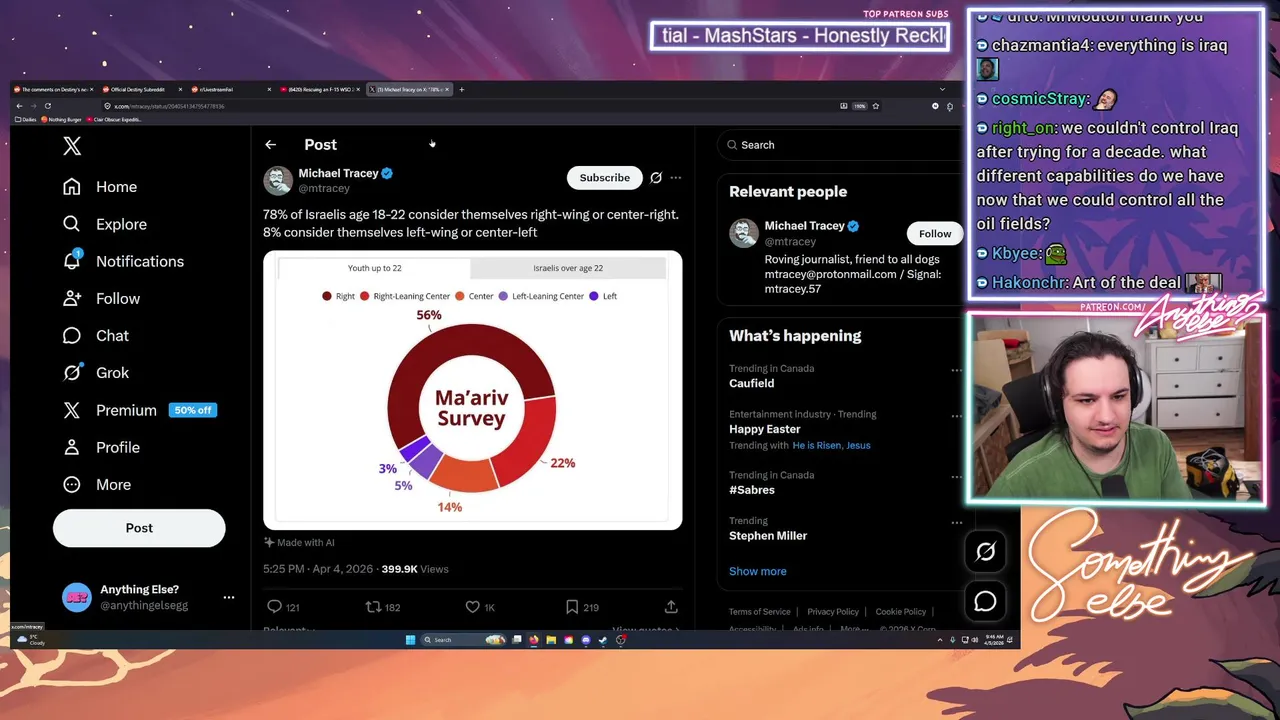Go back using the Post back arrow
The width and height of the screenshot is (1280, 720).
pos(270,145)
